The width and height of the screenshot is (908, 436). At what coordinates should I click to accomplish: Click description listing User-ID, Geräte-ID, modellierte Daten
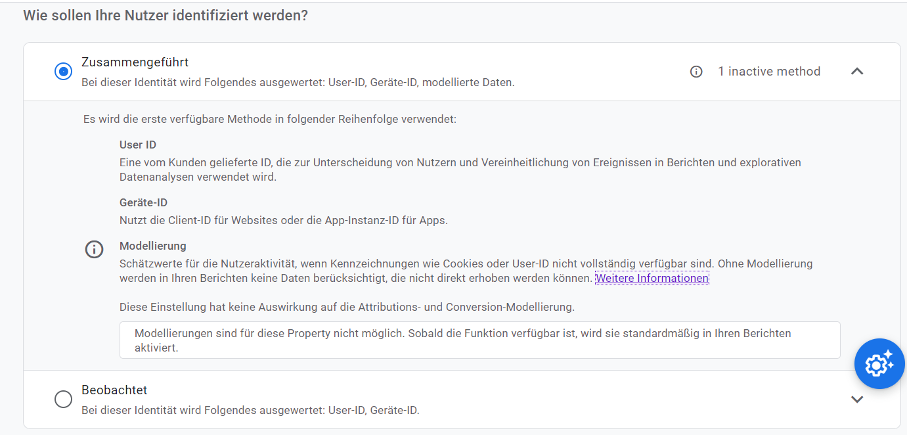[x=298, y=83]
